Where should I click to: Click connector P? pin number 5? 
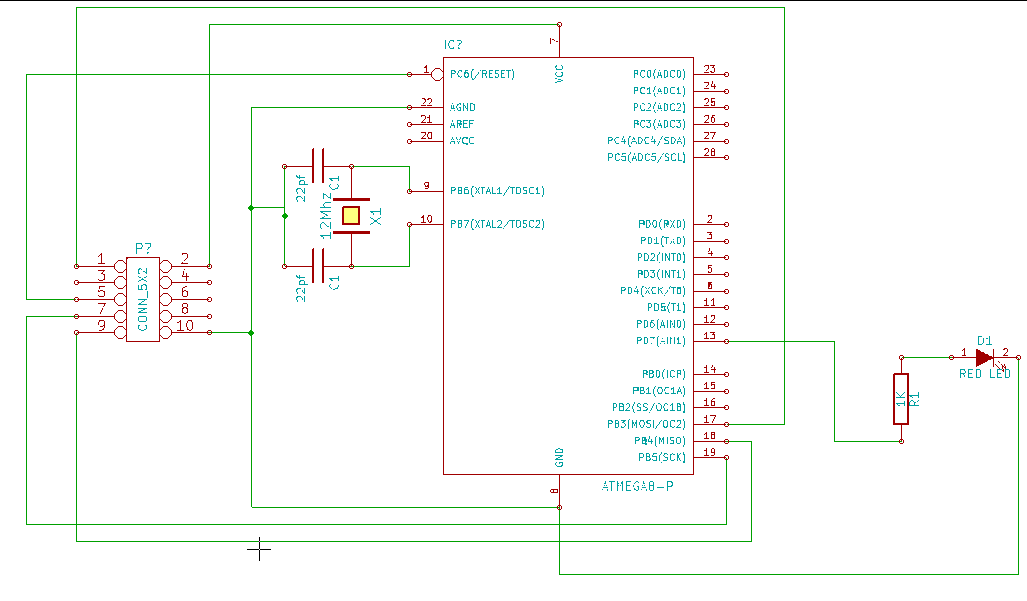click(102, 292)
